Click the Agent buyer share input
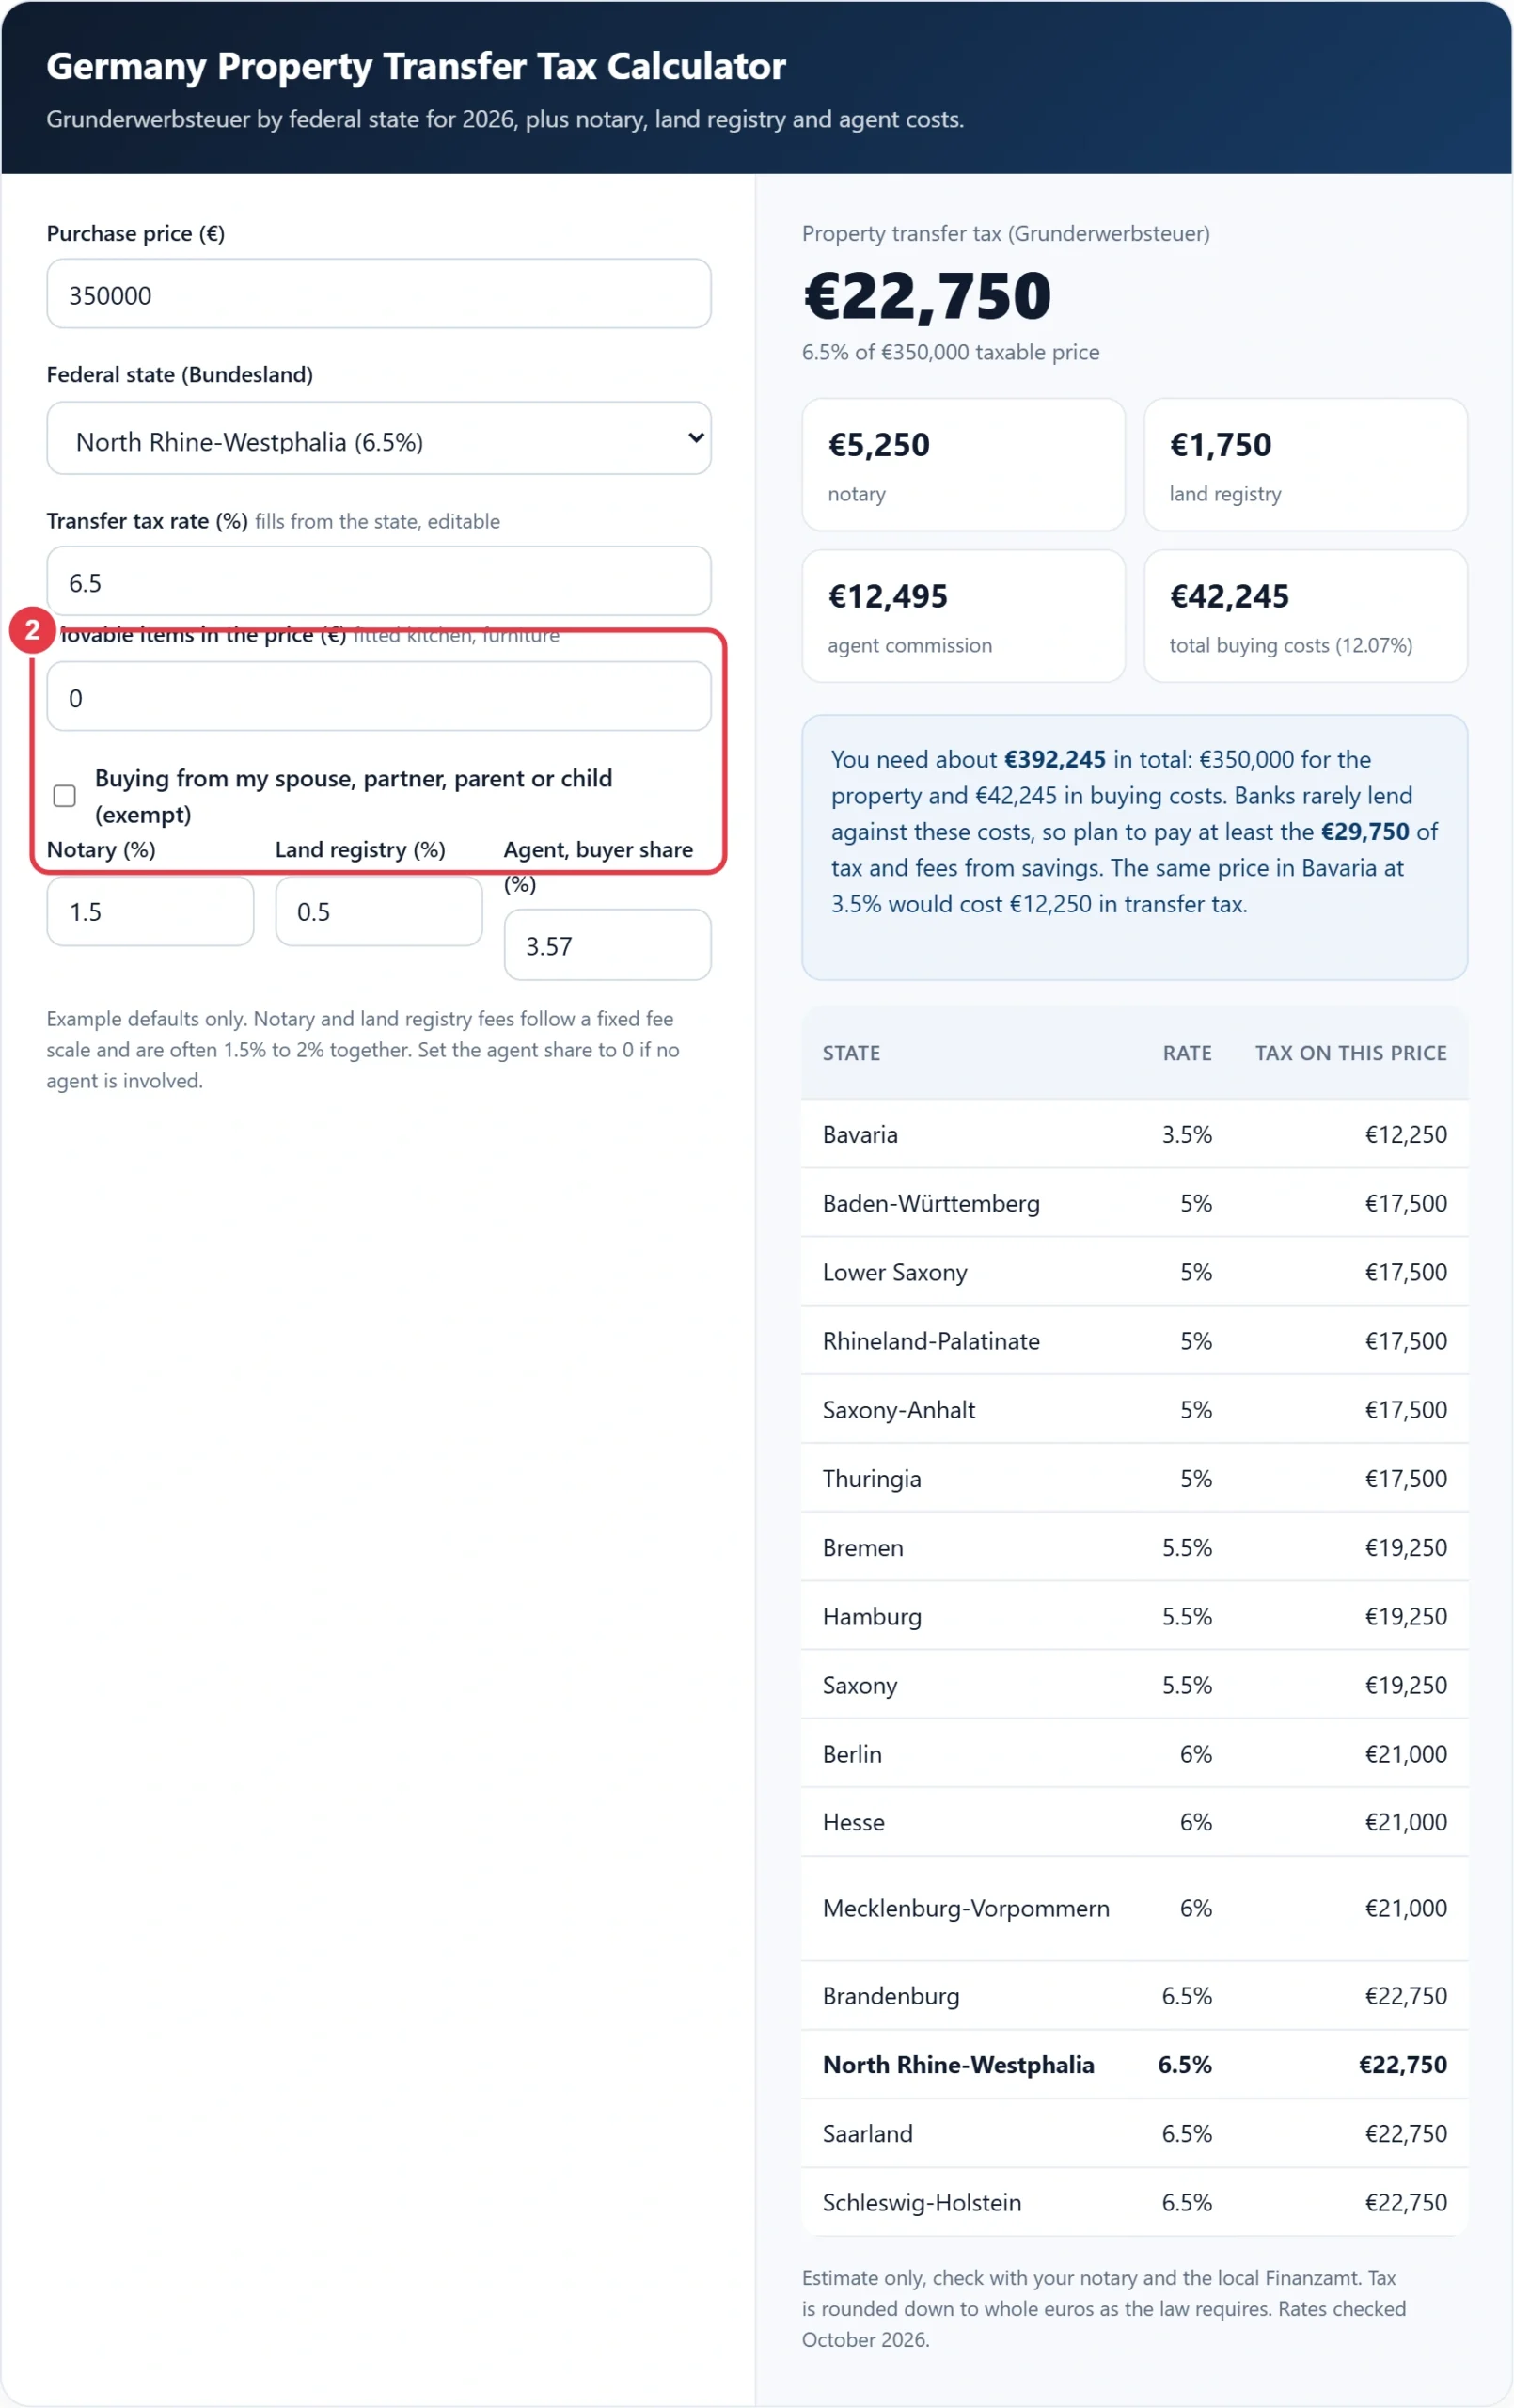 click(x=607, y=945)
